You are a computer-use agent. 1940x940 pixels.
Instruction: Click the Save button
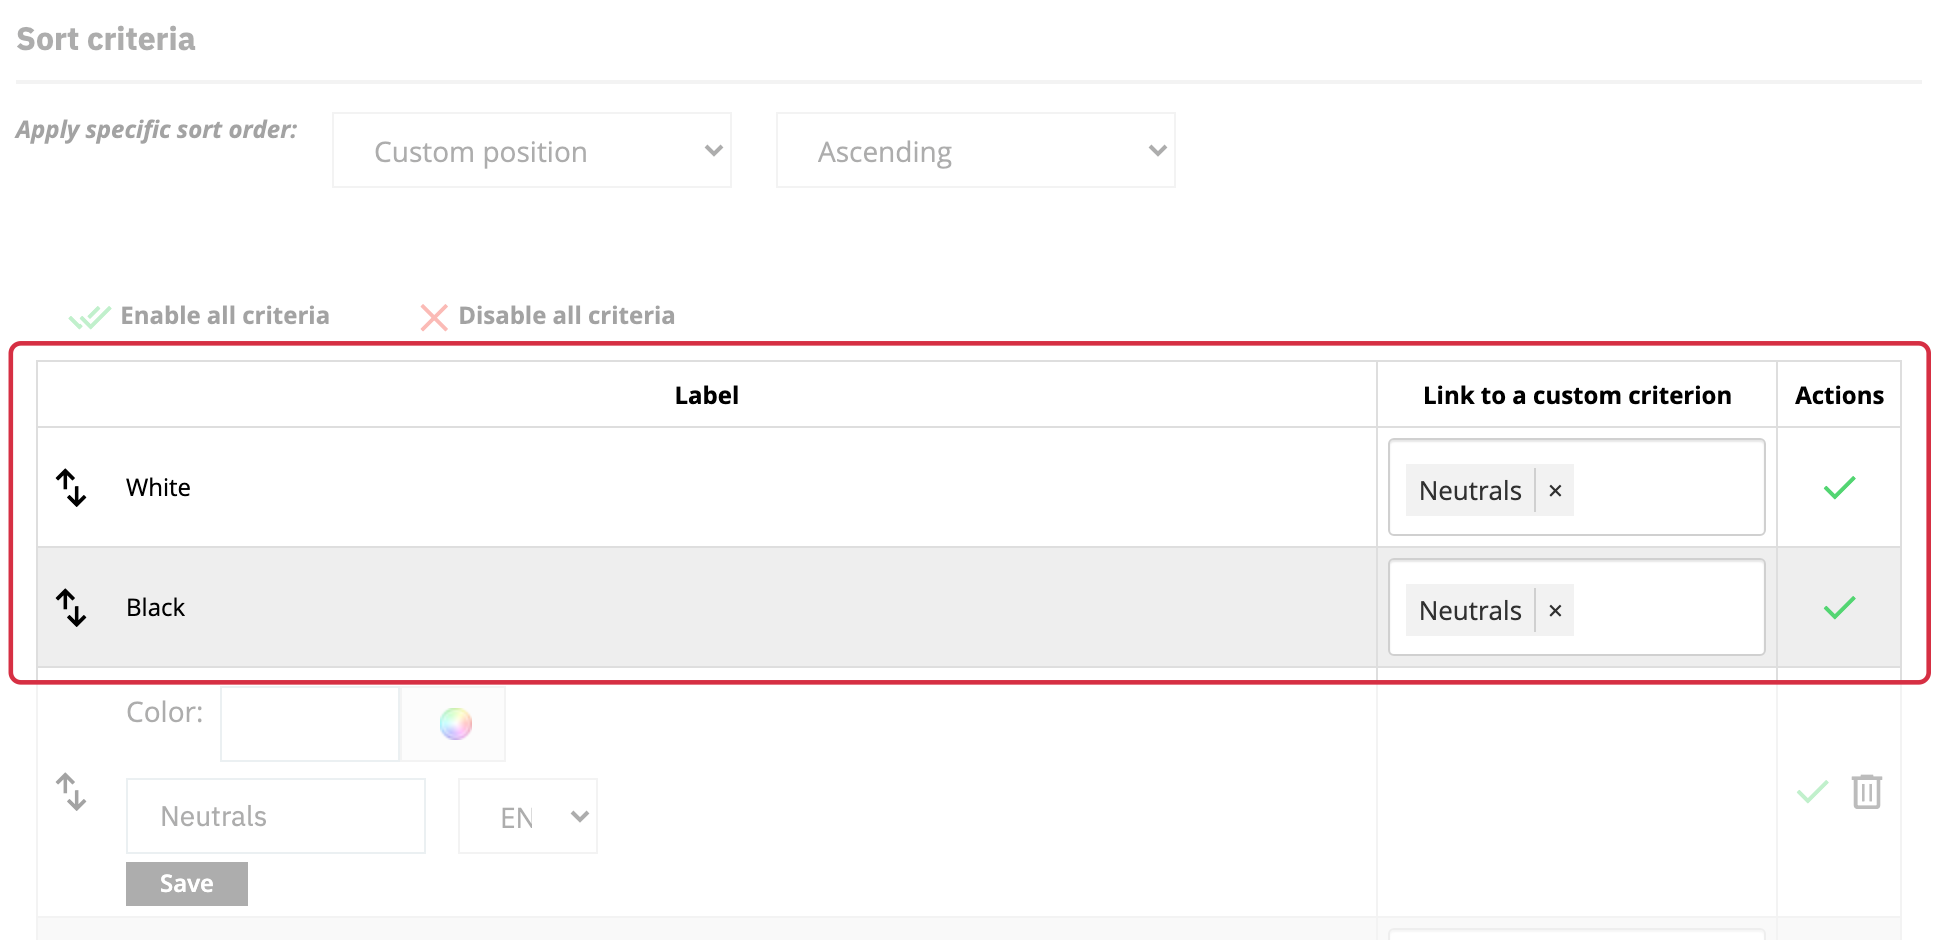pos(187,884)
